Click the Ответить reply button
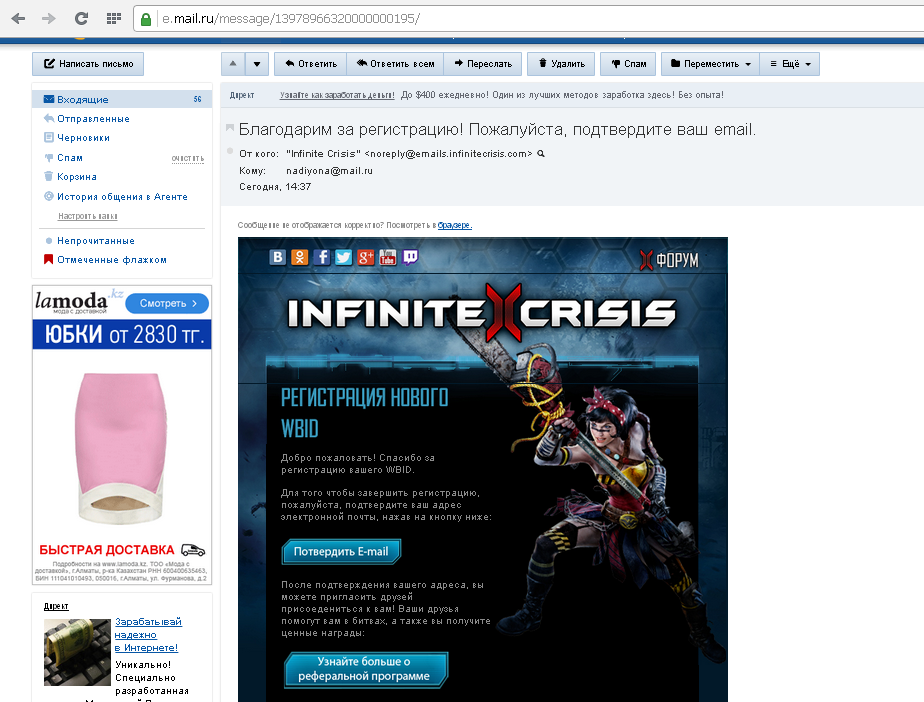 [x=311, y=64]
